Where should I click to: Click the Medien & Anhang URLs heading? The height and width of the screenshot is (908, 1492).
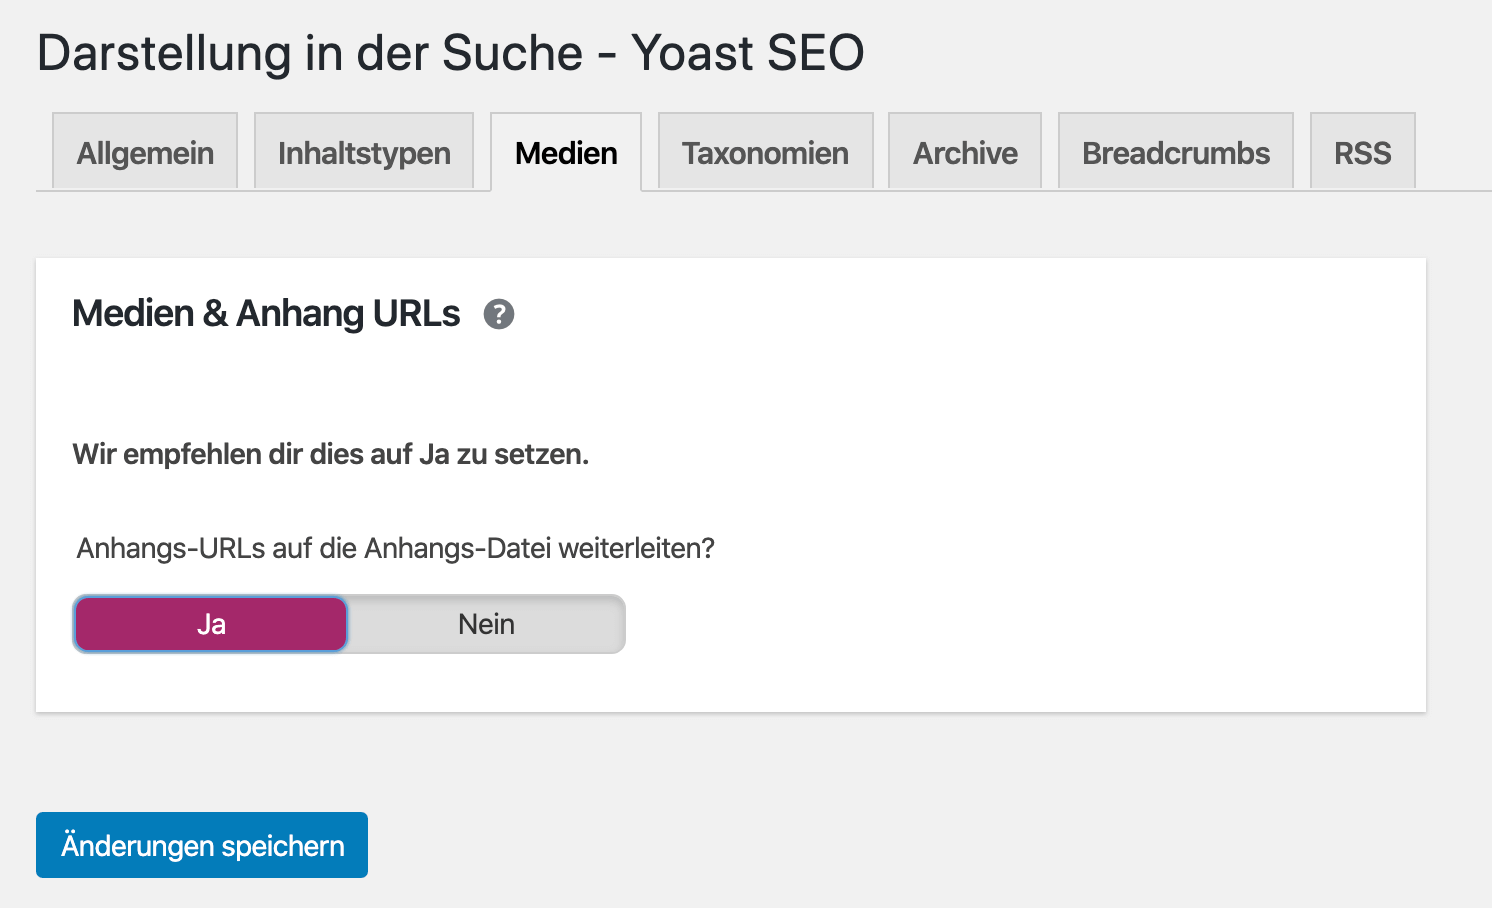266,314
